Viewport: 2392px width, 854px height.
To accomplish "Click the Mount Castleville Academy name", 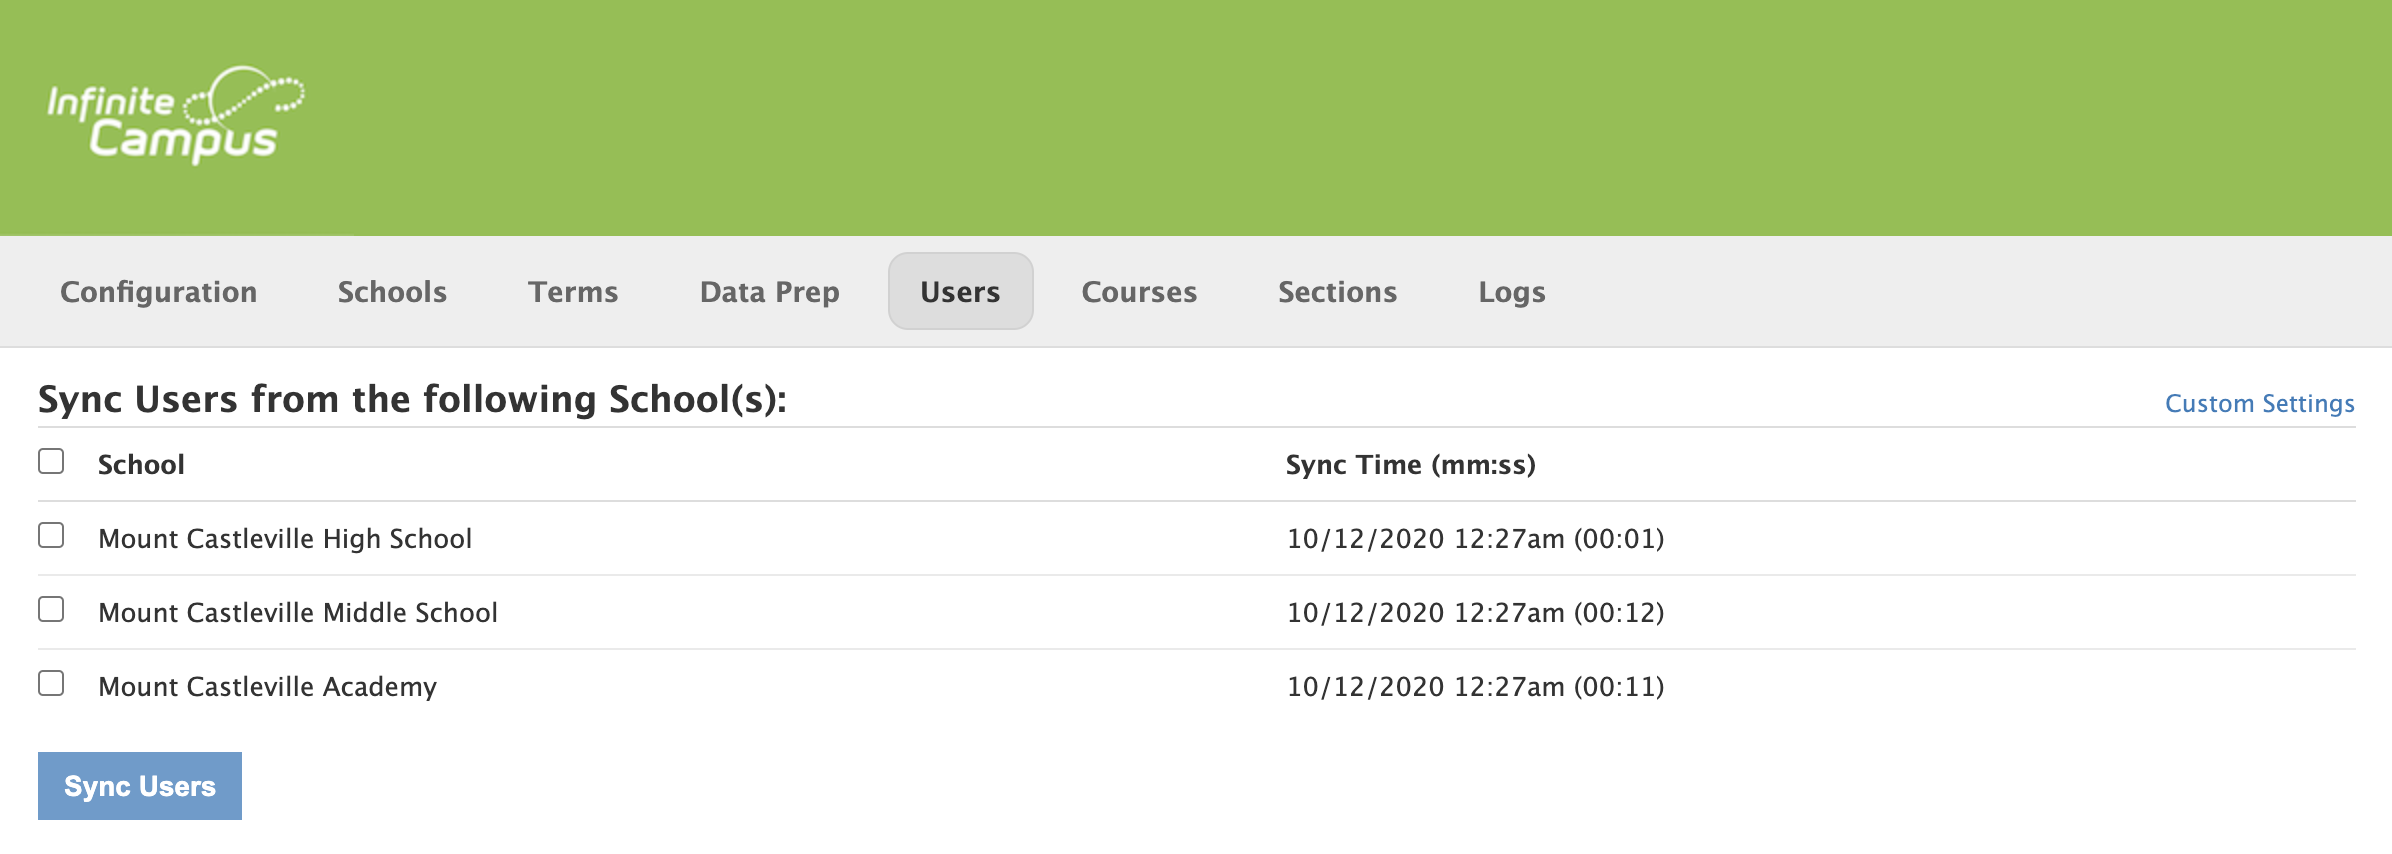I will click(268, 687).
